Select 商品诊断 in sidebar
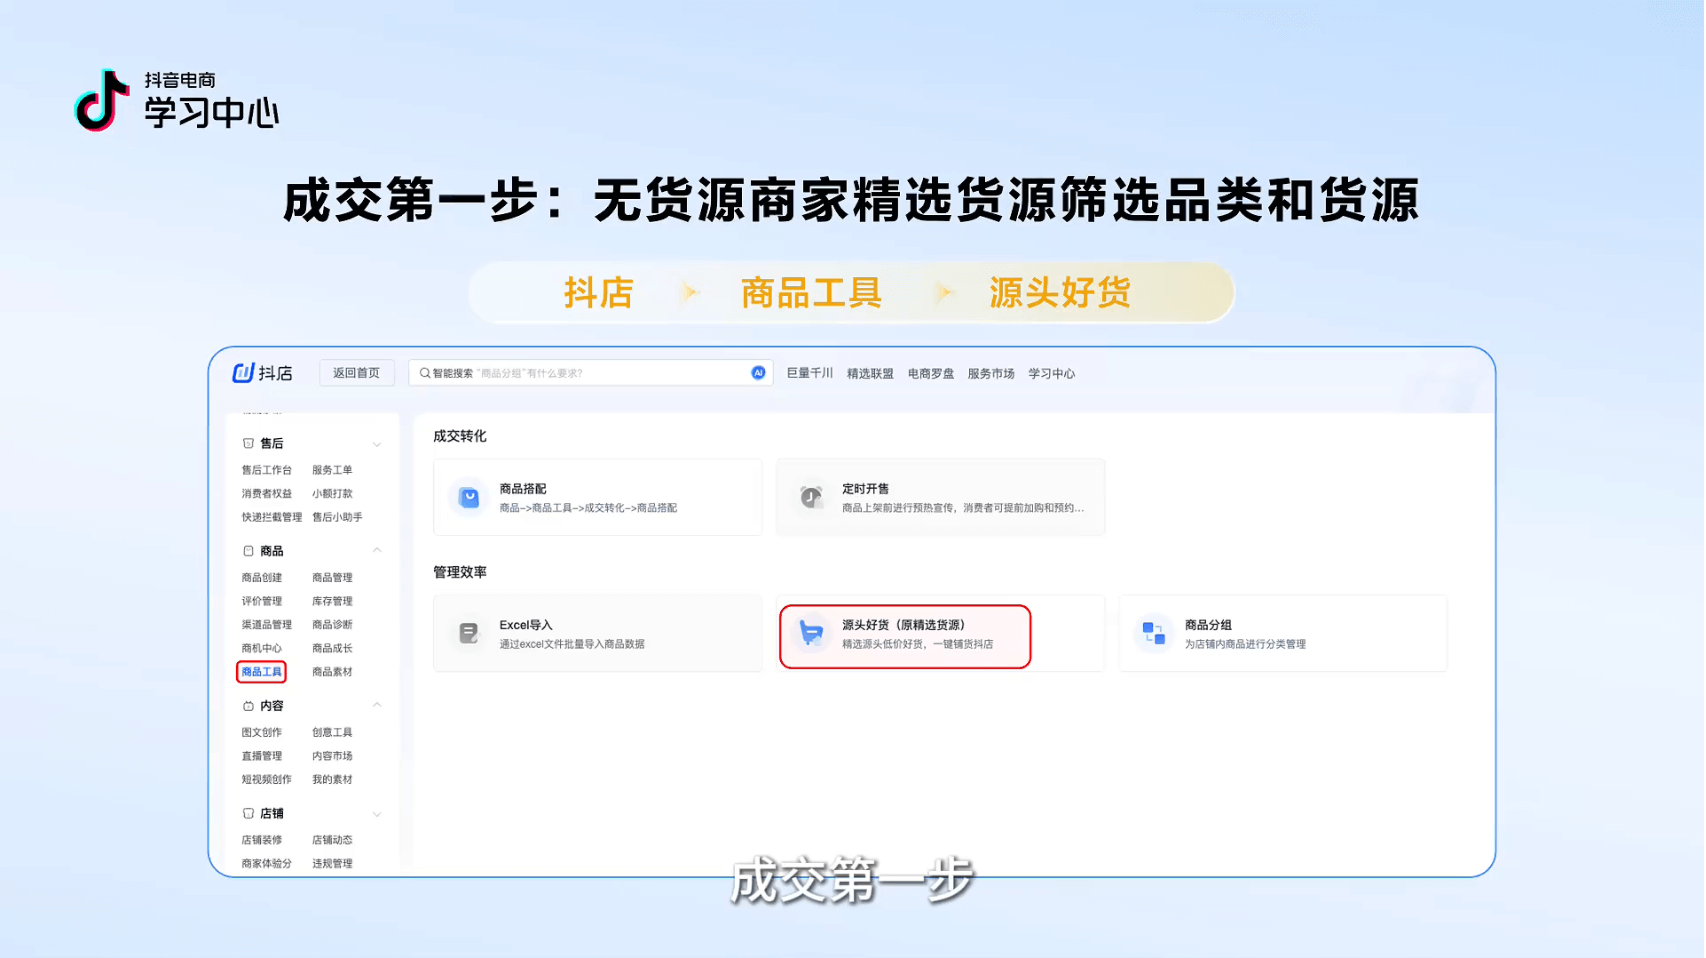 tap(332, 625)
